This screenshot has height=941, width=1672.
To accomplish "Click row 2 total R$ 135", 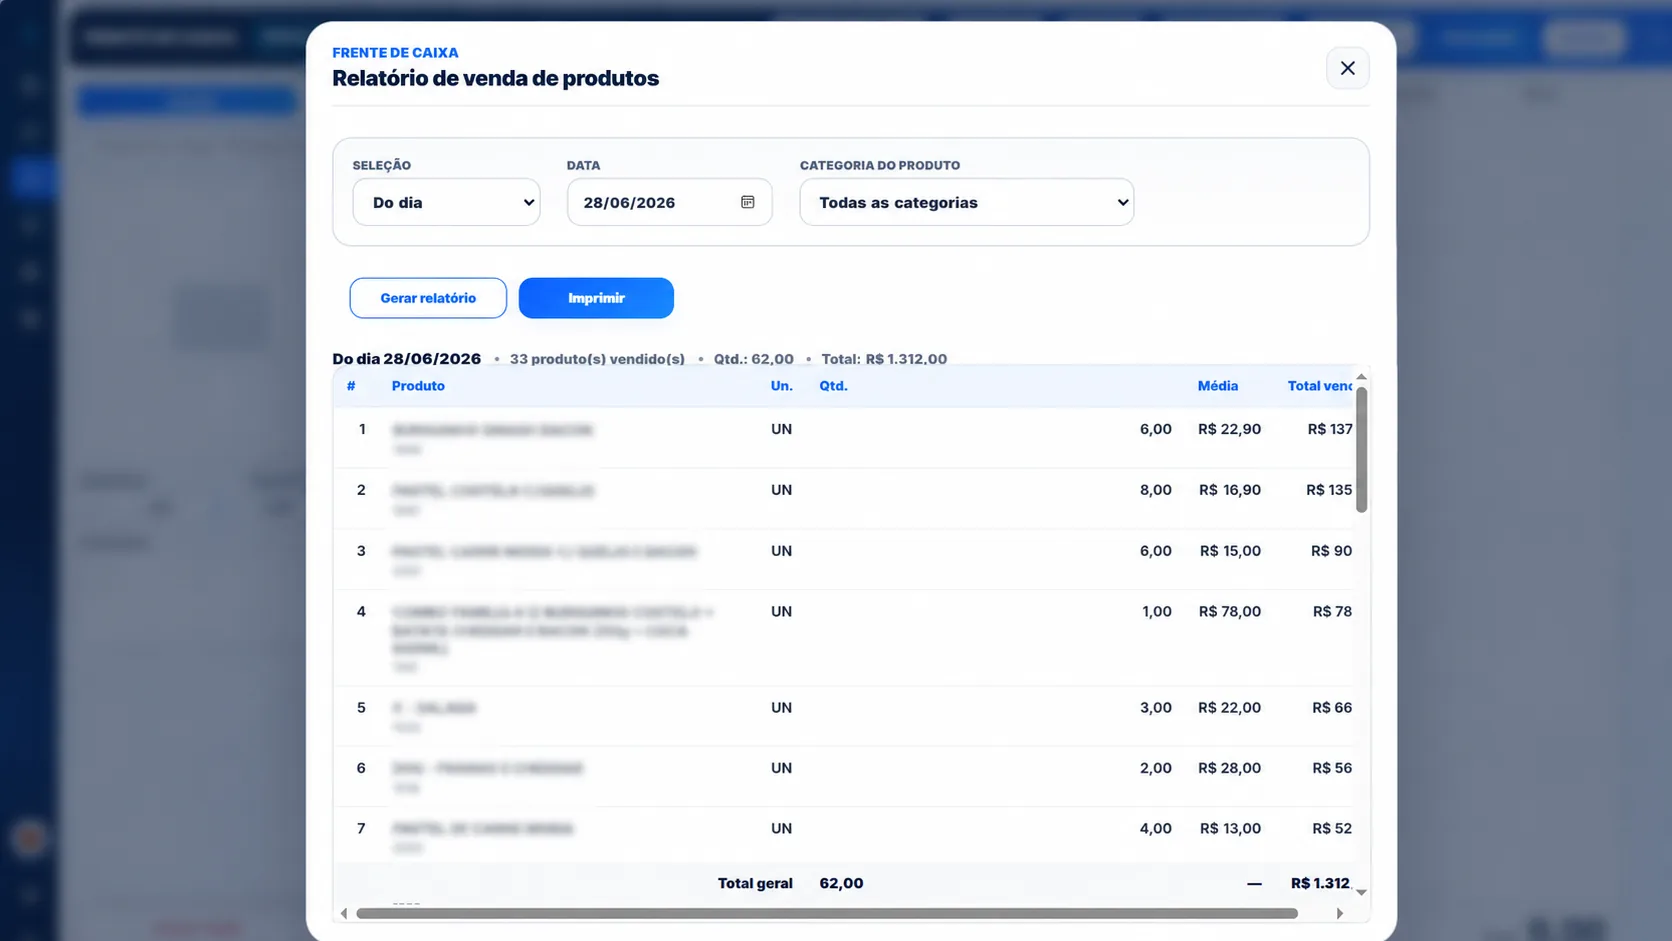I will [x=1329, y=490].
